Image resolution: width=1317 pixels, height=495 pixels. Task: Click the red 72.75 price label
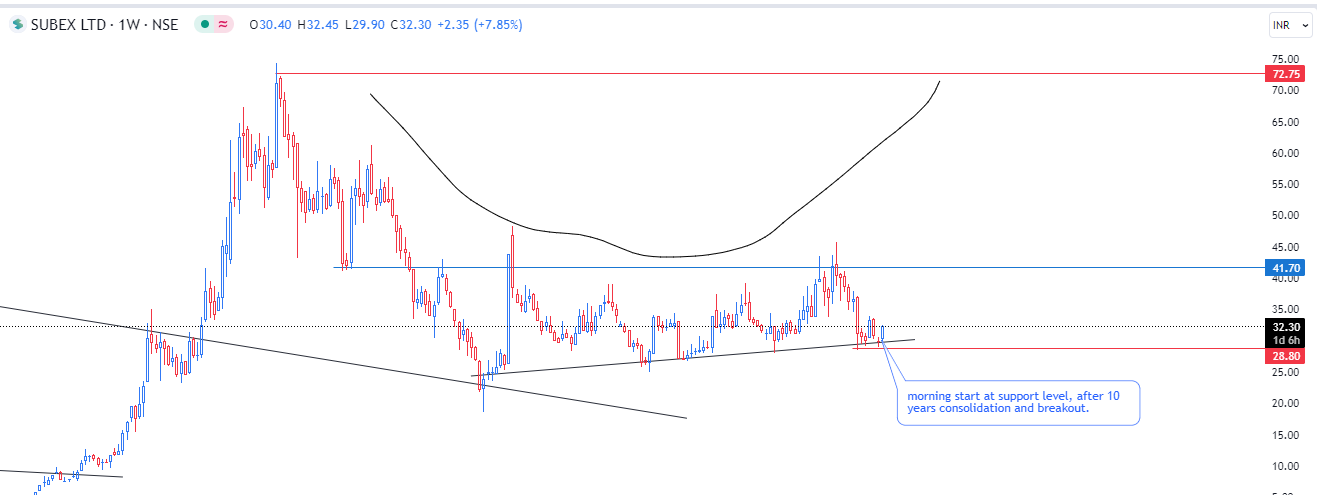[x=1283, y=74]
